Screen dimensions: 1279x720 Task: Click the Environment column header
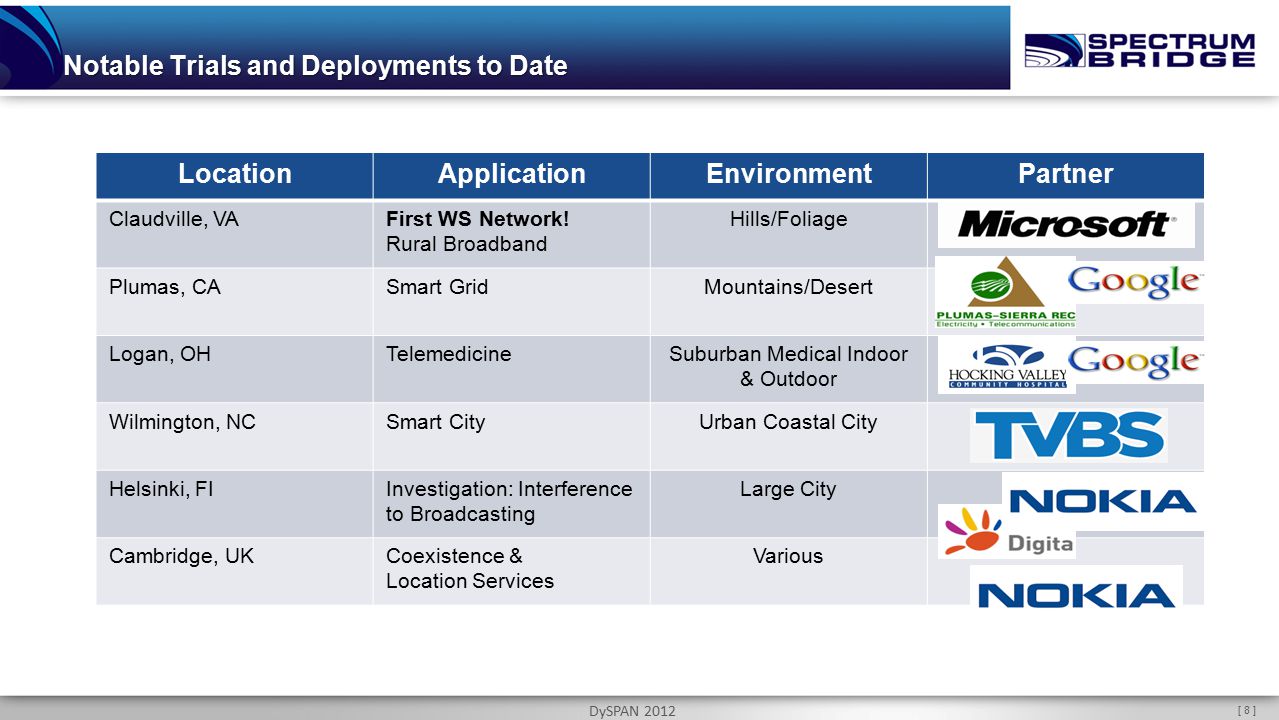click(789, 175)
